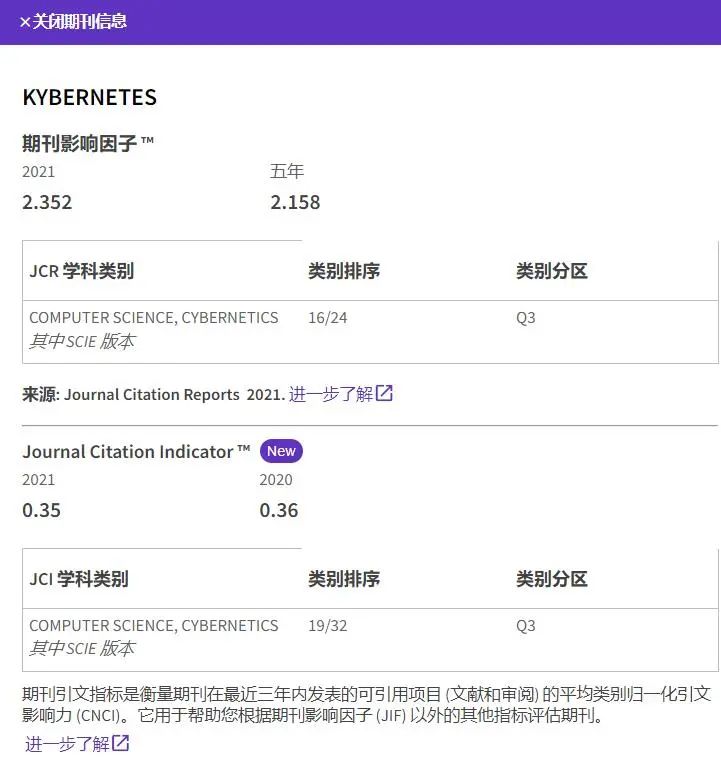The width and height of the screenshot is (721, 768).
Task: Select the JCR rank value 16/24
Action: pos(328,317)
